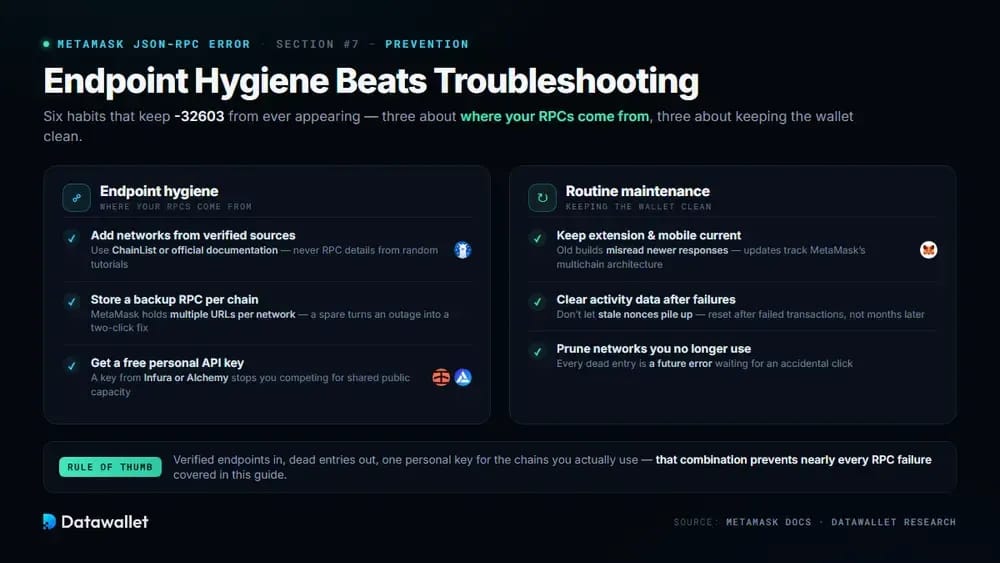Click the RULE OF THUMB badge

(110, 467)
